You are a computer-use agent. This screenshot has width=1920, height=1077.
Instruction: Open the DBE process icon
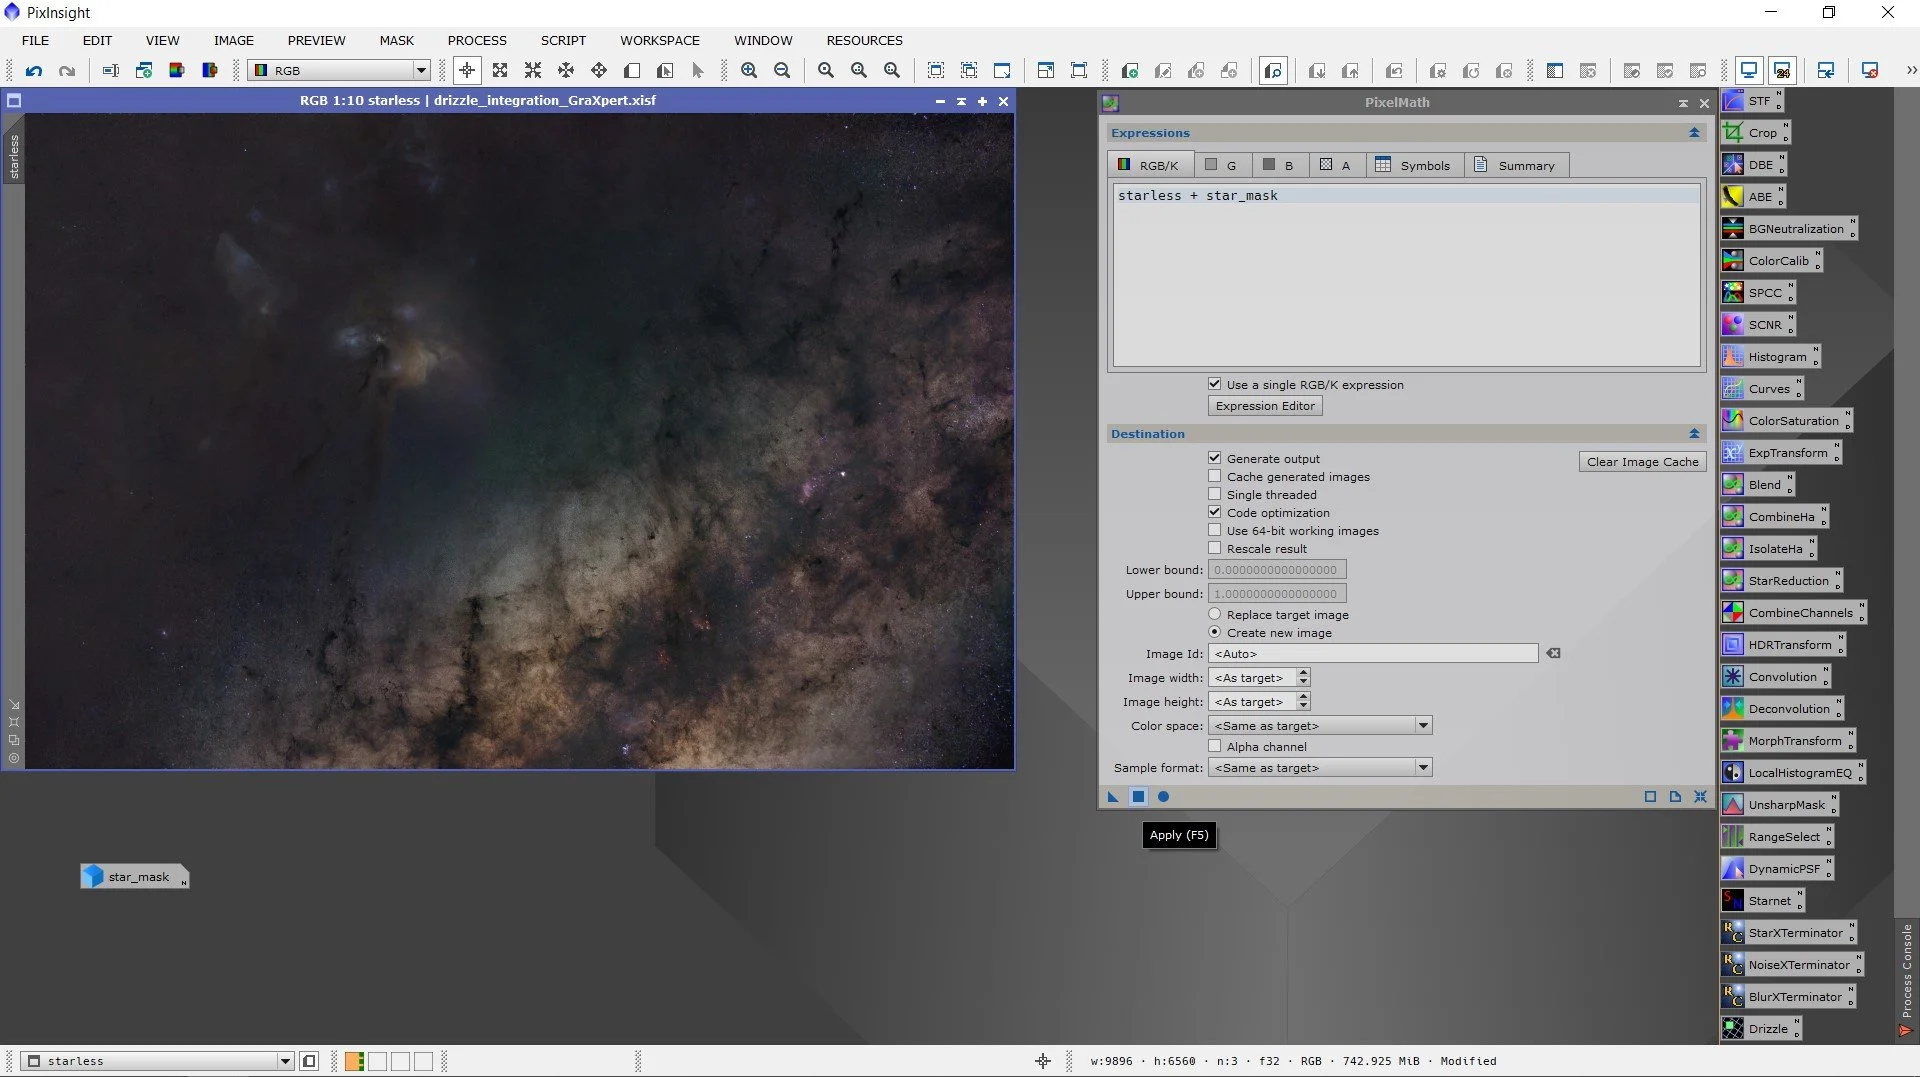(1753, 165)
